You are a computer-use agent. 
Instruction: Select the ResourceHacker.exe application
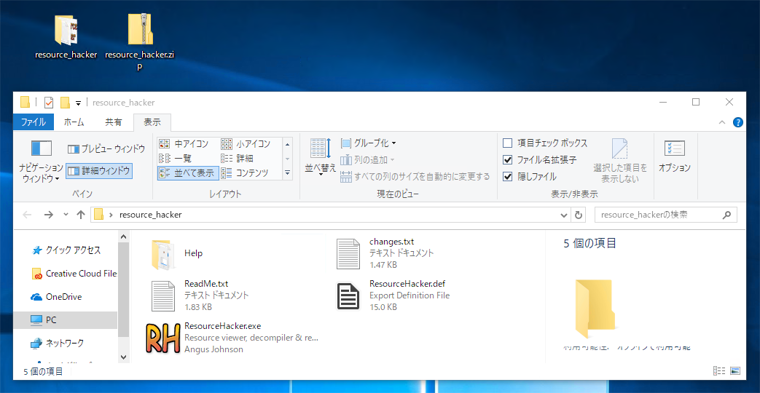click(x=233, y=338)
